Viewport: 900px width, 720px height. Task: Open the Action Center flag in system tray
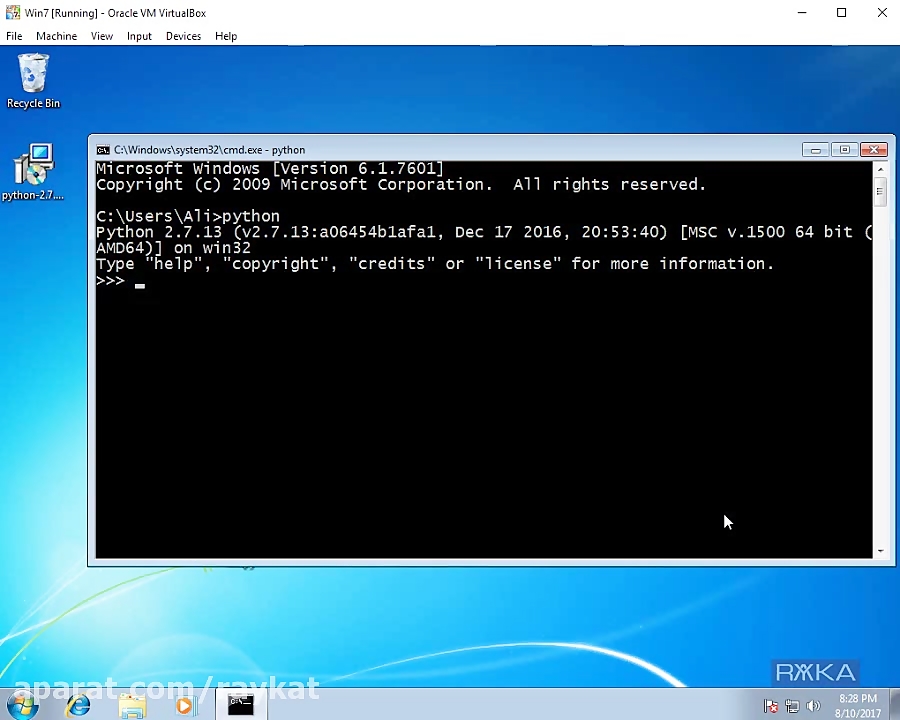tap(770, 705)
